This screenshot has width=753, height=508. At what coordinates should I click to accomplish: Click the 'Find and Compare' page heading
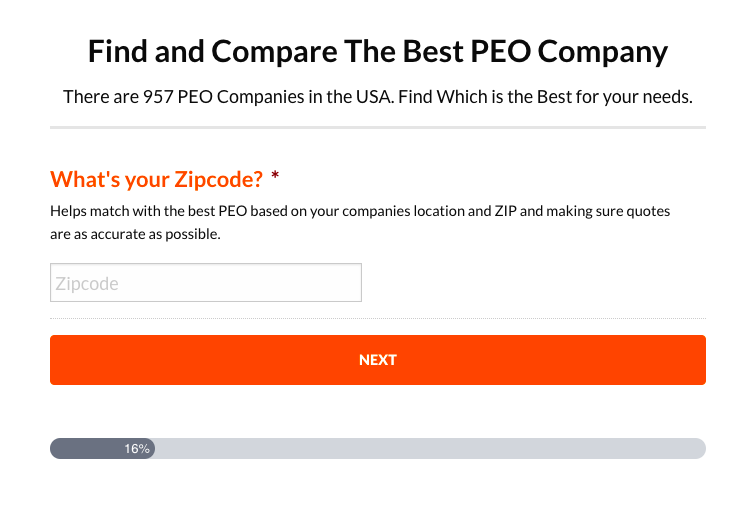(377, 52)
